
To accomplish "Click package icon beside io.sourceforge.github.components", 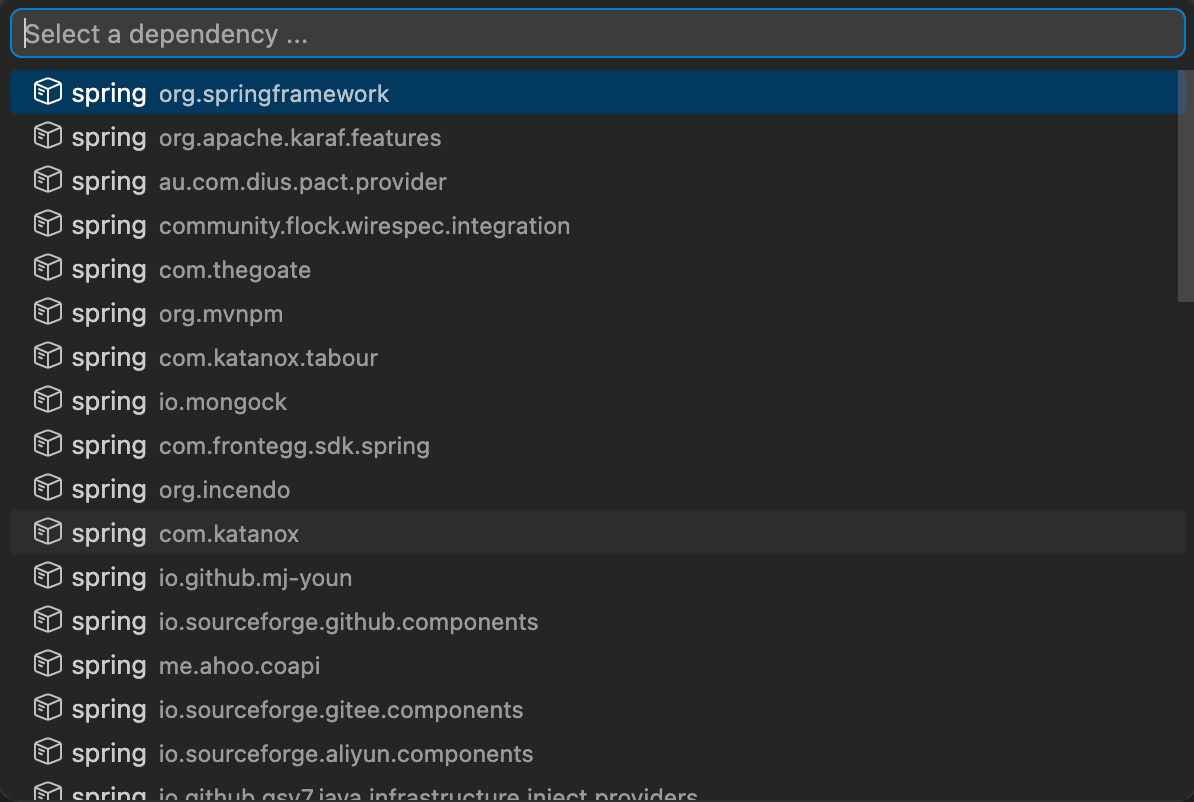I will (48, 621).
